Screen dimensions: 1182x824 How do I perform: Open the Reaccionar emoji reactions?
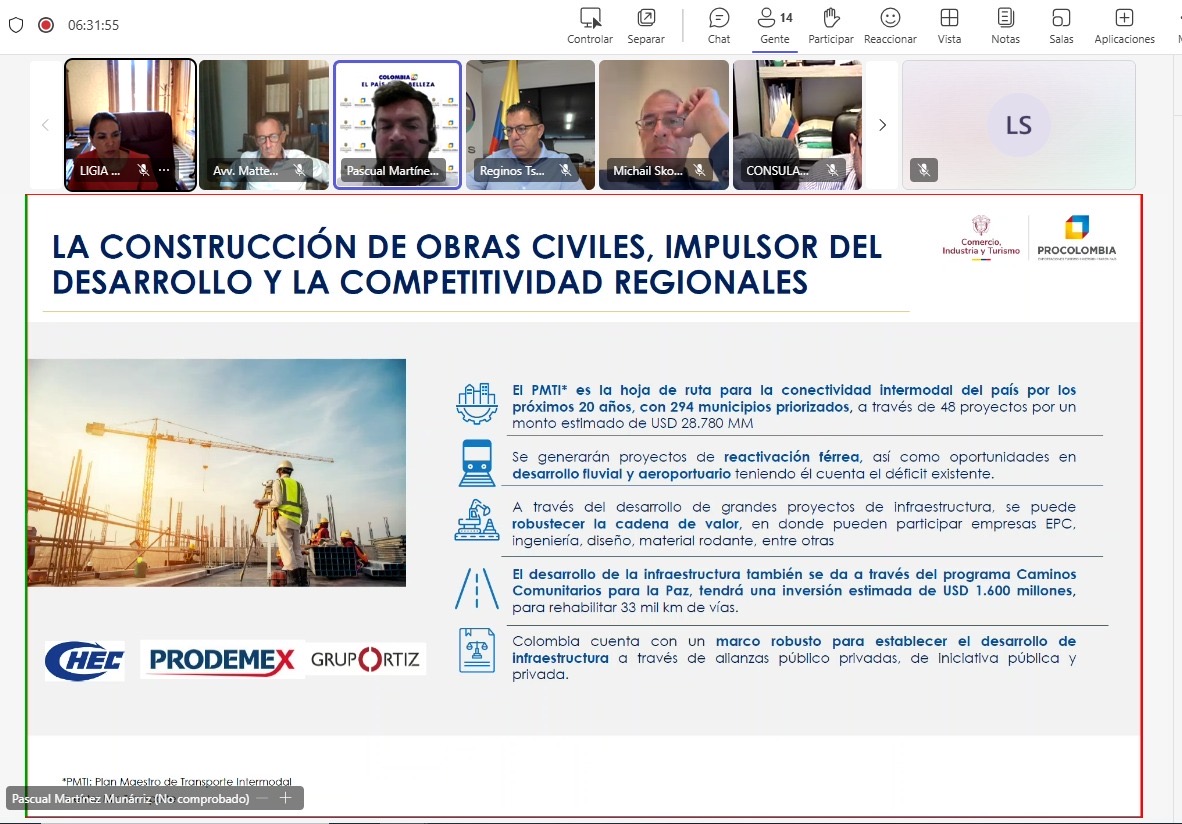[890, 26]
